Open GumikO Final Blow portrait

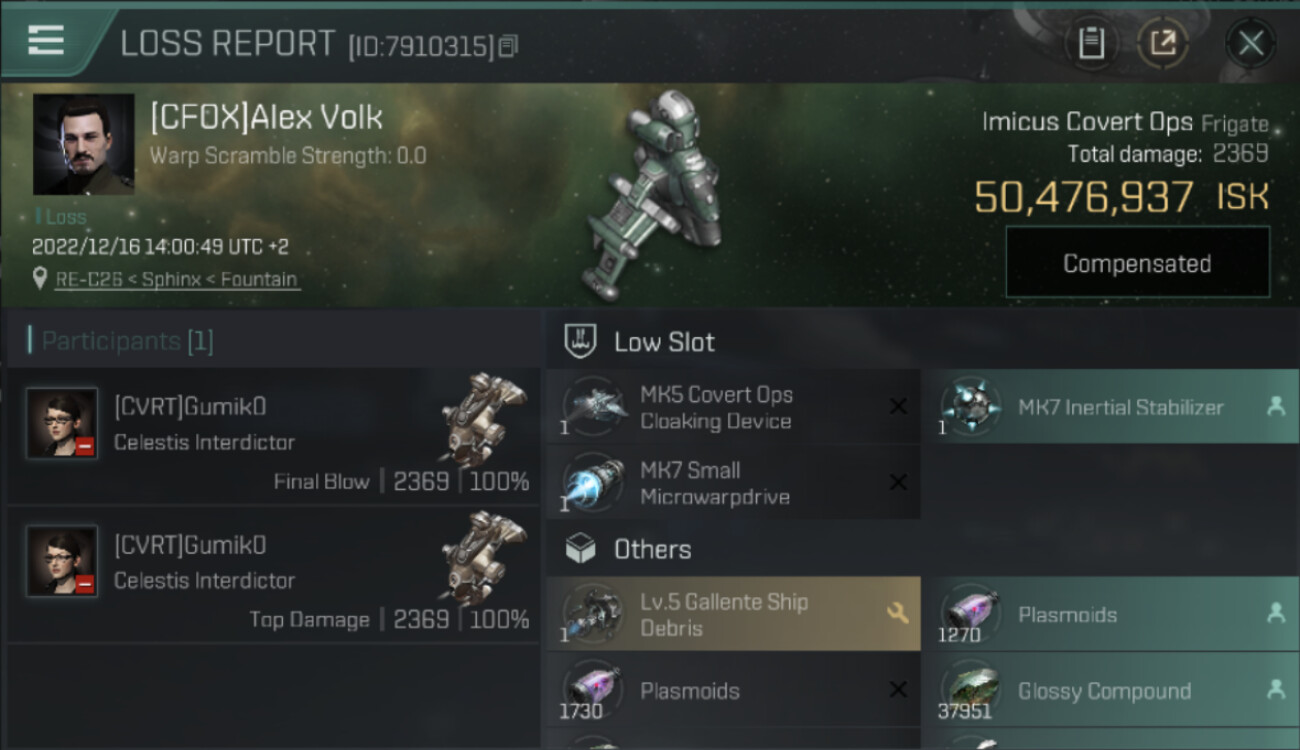coord(62,423)
